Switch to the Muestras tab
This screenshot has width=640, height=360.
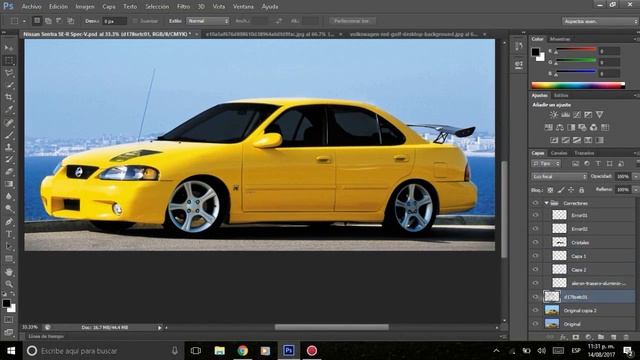560,39
